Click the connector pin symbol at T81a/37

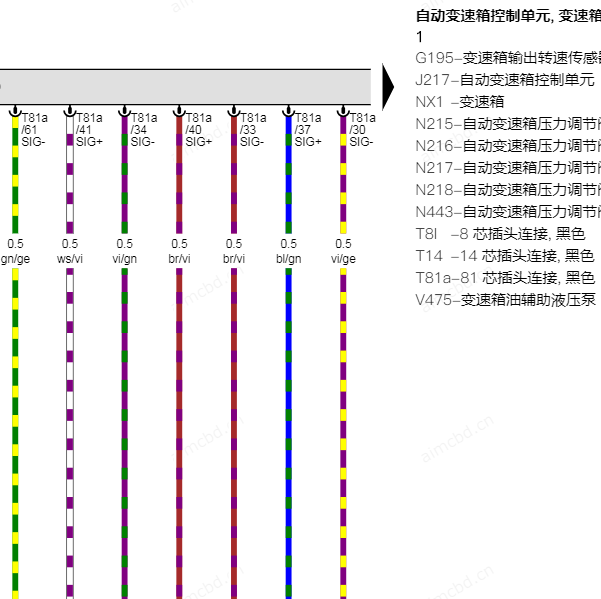[289, 111]
